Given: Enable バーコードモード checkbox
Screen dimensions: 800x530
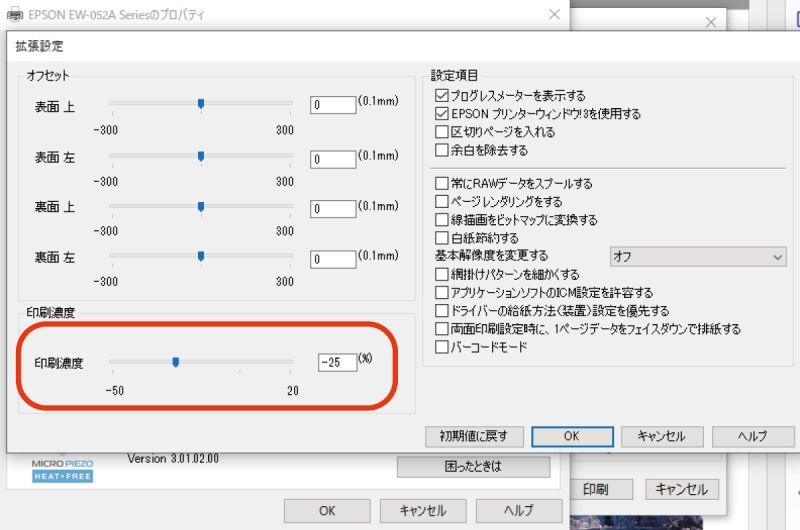Looking at the screenshot, I should (x=442, y=347).
